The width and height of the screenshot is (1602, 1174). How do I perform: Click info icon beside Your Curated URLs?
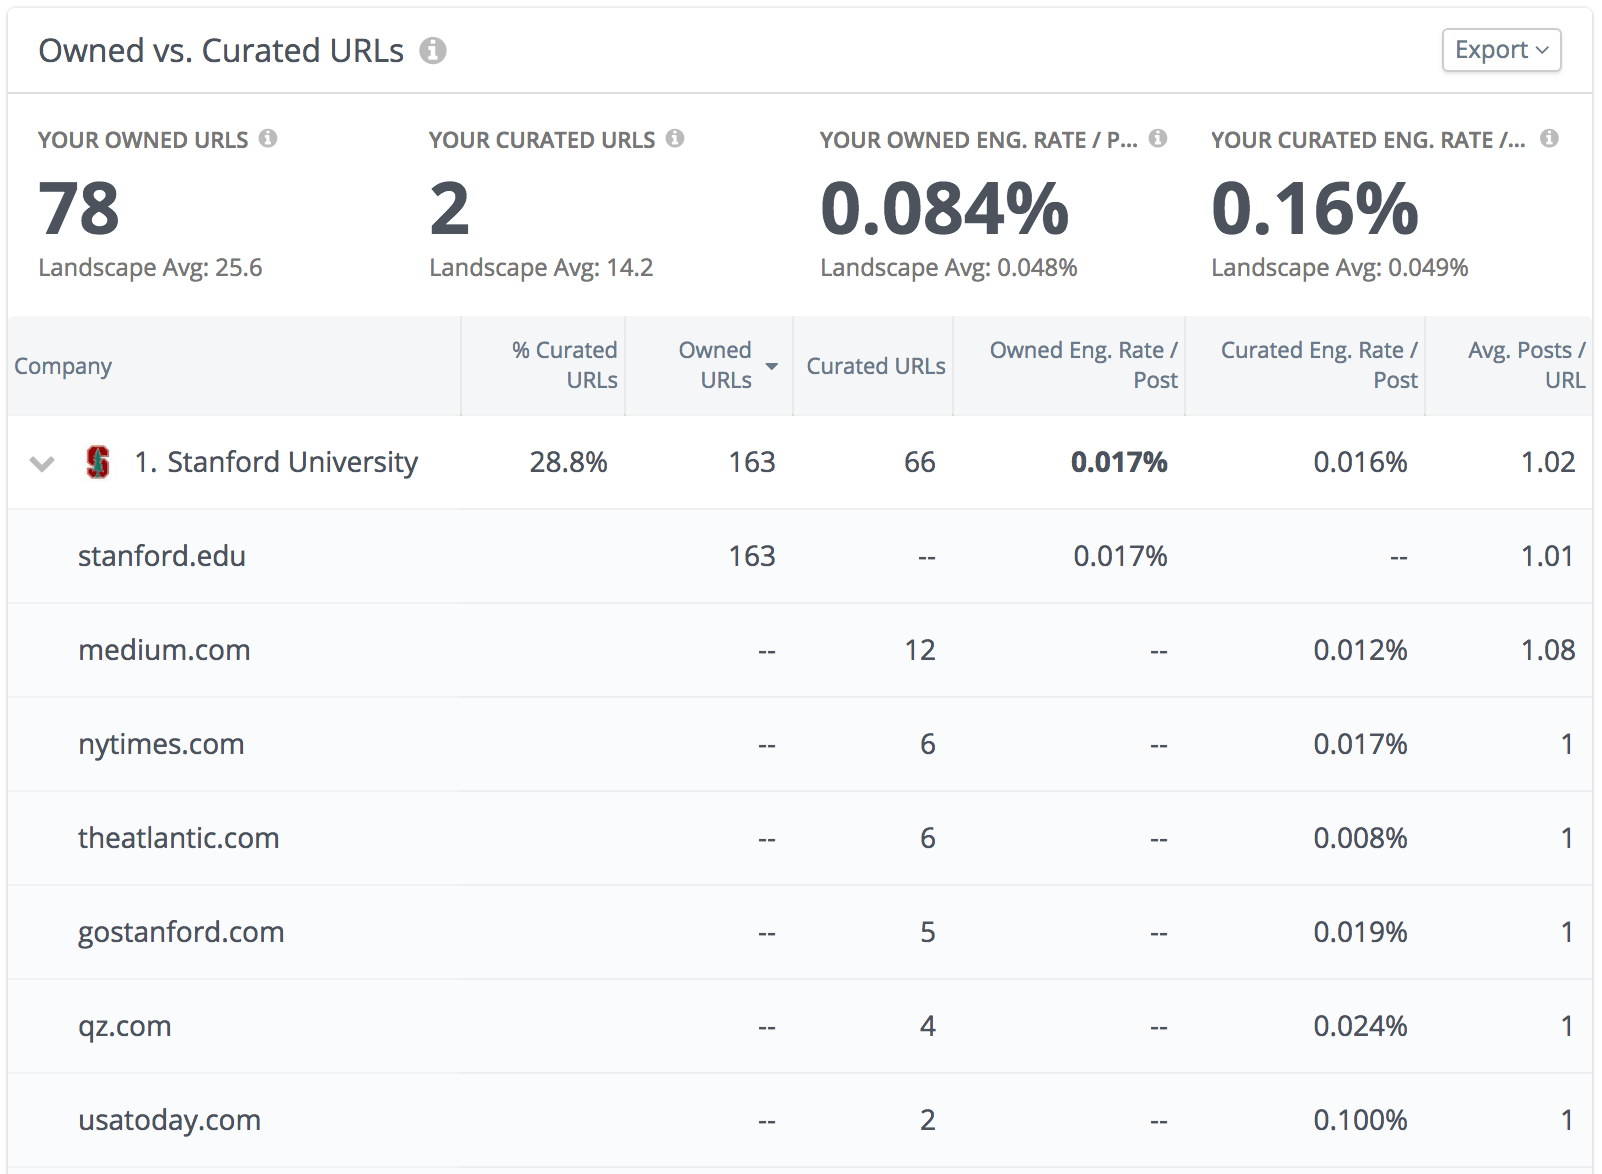[675, 138]
